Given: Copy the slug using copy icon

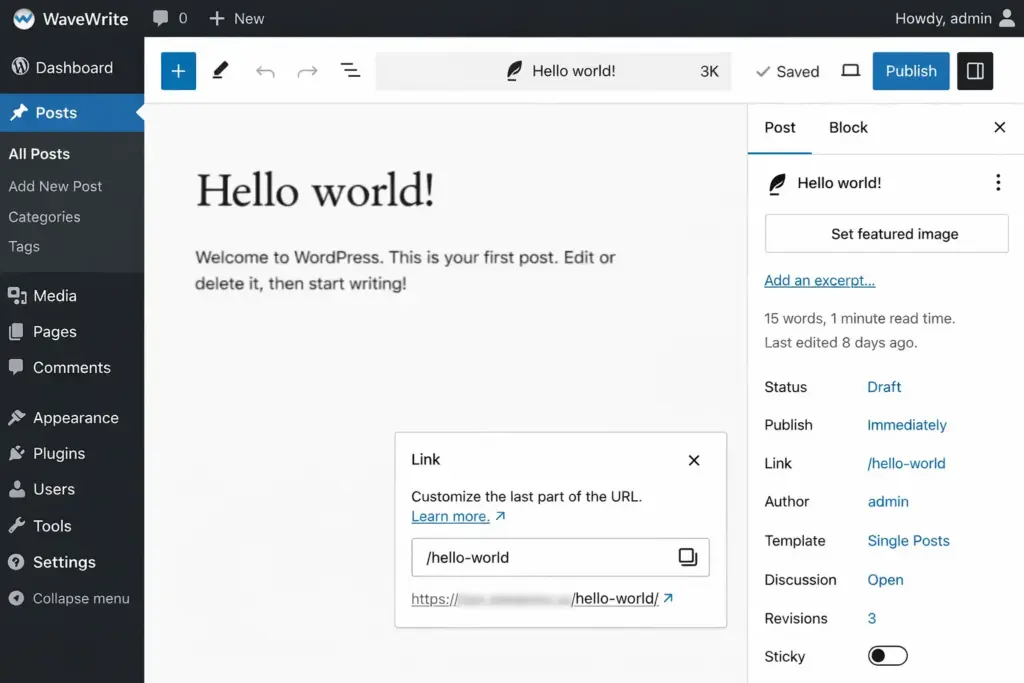Looking at the screenshot, I should click(x=688, y=557).
